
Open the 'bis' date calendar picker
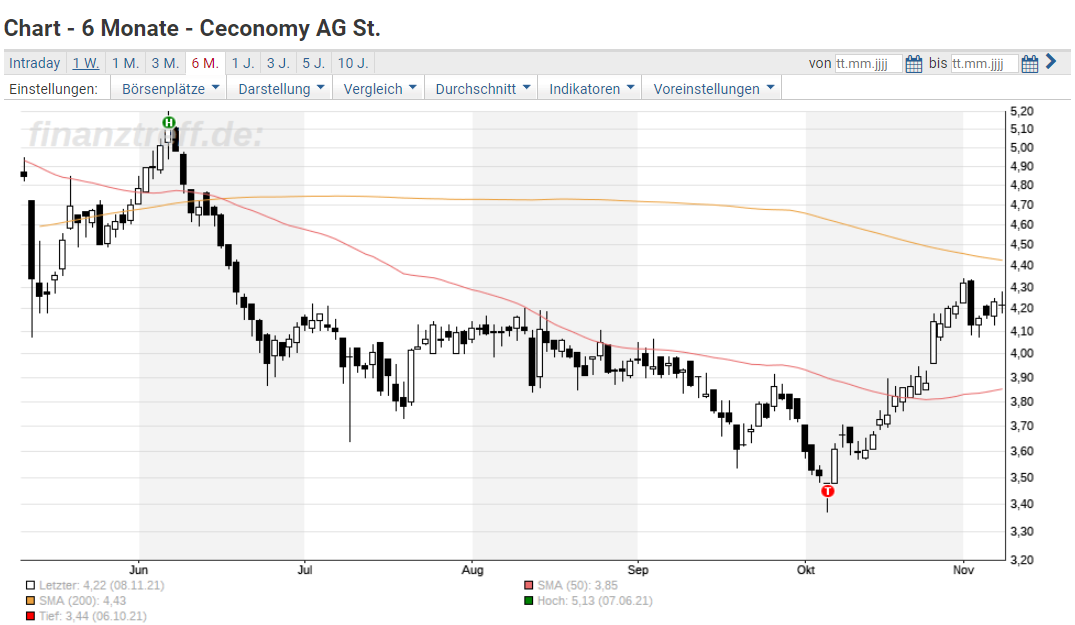(1030, 64)
